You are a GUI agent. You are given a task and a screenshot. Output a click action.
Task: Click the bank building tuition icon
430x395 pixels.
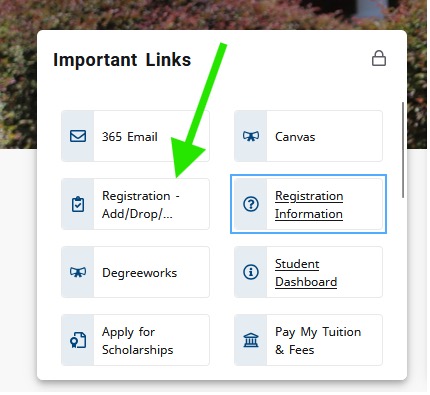[x=251, y=340]
